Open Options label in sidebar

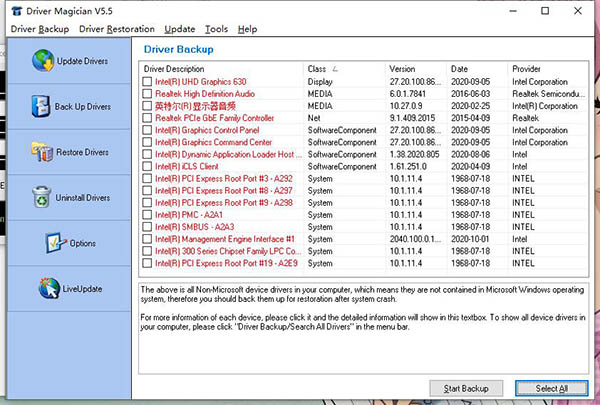[83, 243]
